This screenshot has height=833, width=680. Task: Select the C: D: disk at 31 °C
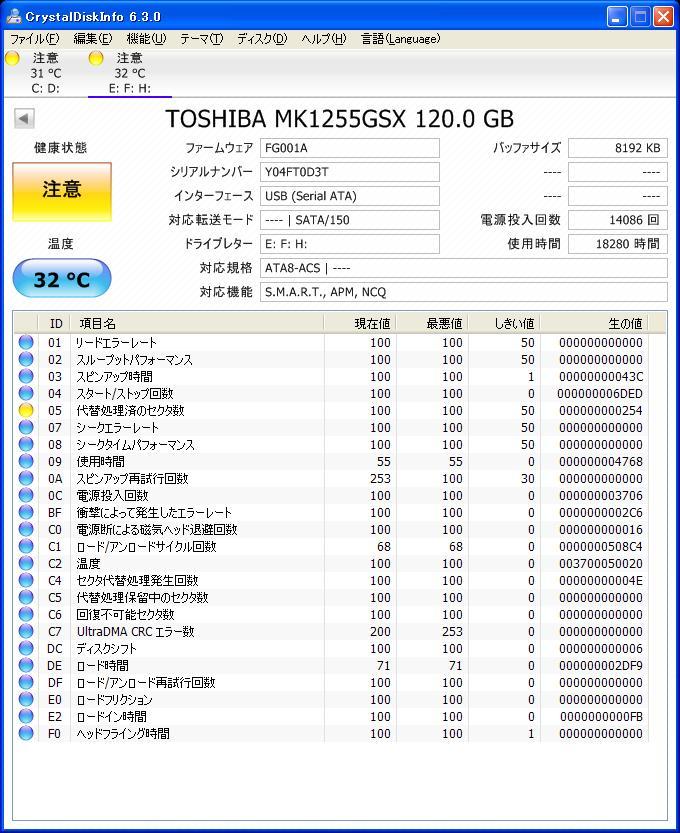pos(45,73)
